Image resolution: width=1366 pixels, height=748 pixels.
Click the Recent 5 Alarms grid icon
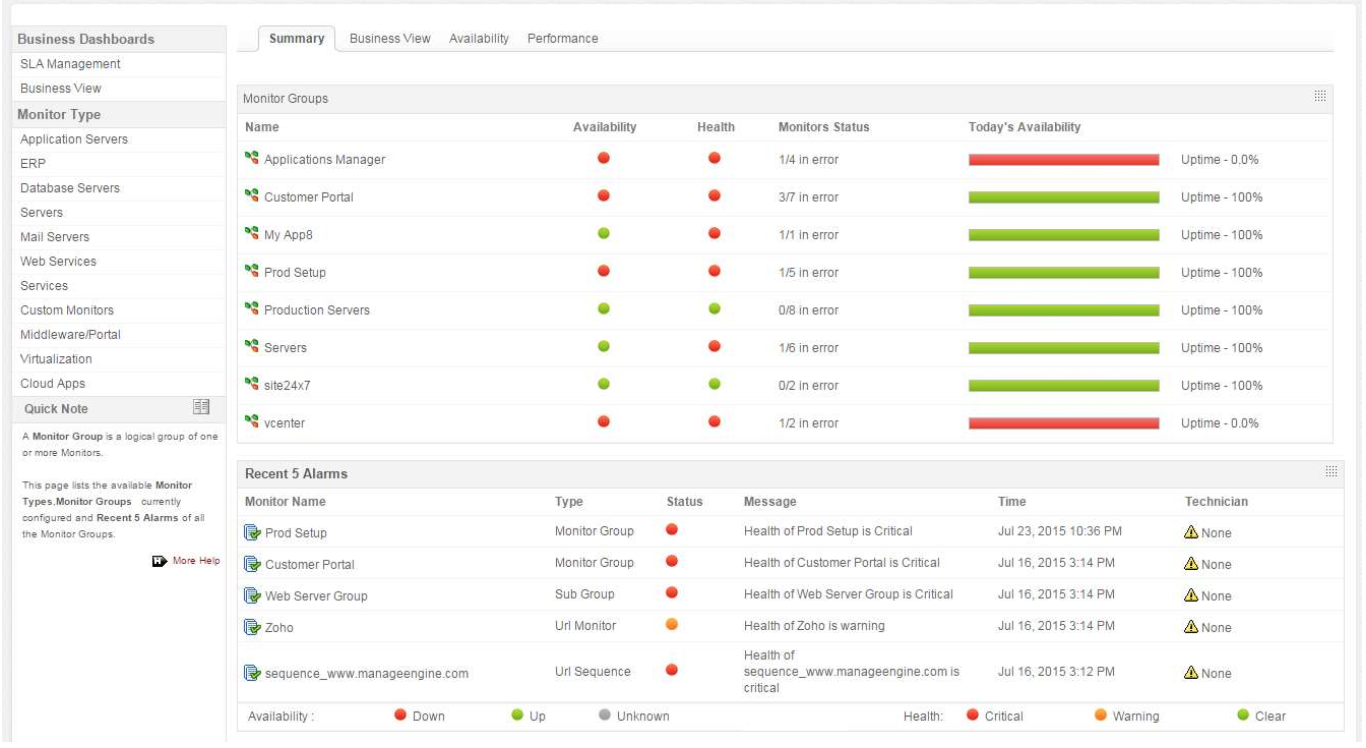[x=1331, y=472]
